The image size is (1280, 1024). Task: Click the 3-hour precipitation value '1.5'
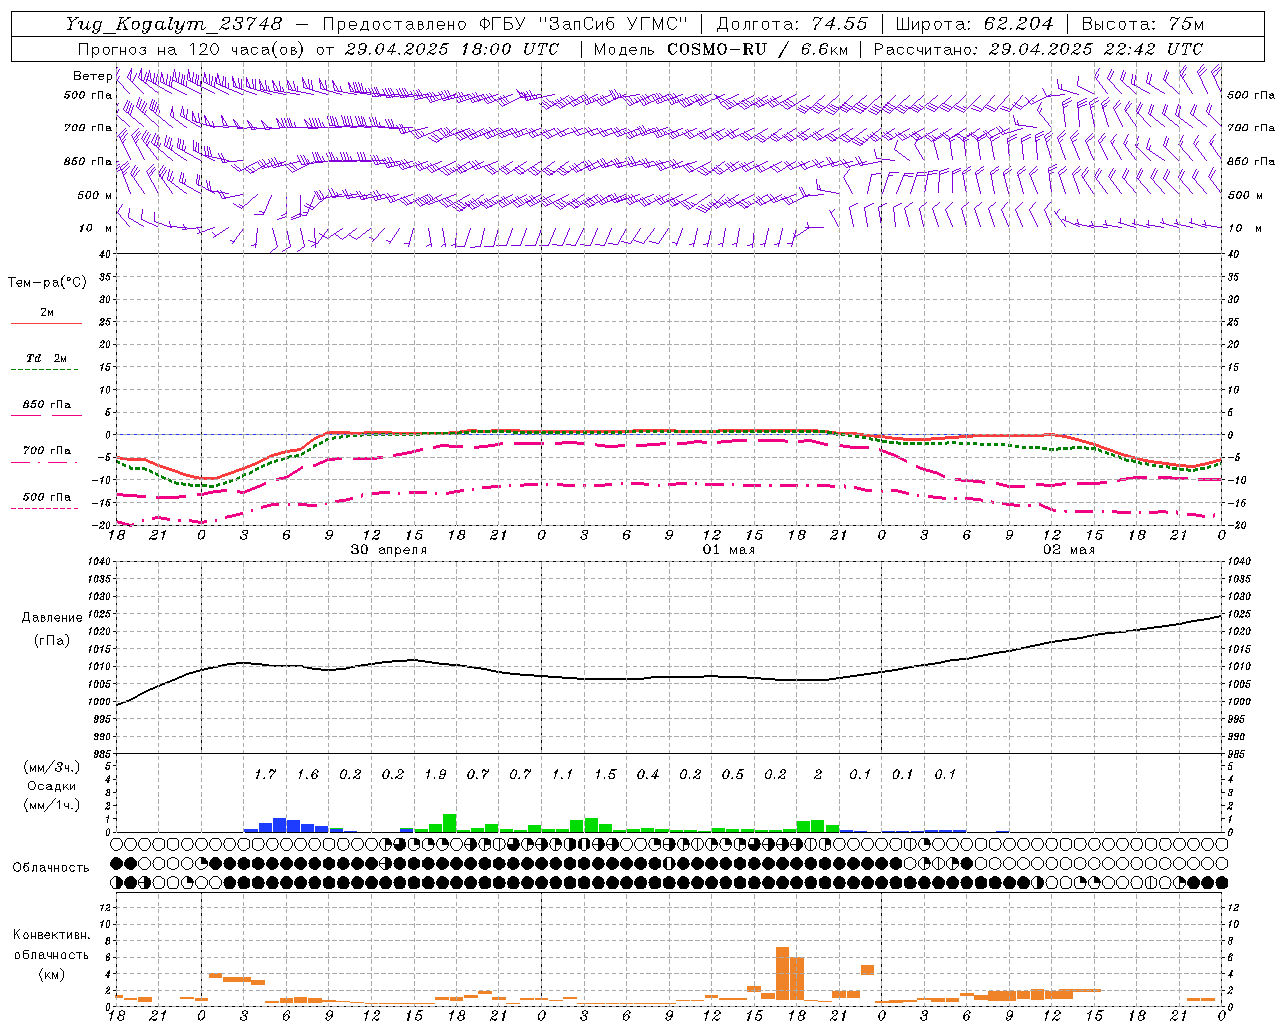pyautogui.click(x=605, y=774)
